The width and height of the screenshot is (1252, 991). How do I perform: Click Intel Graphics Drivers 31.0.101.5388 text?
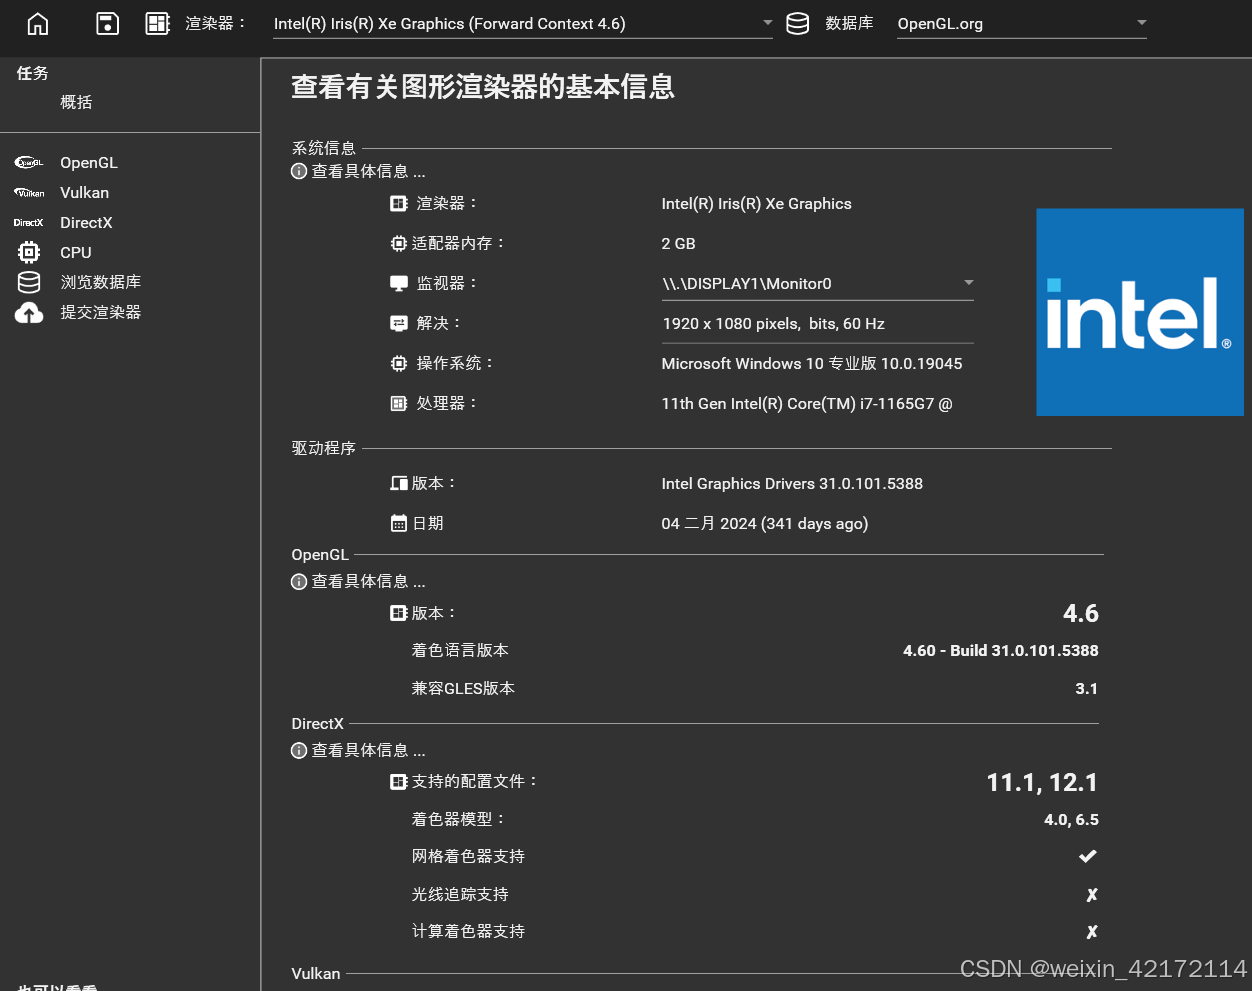pos(792,484)
